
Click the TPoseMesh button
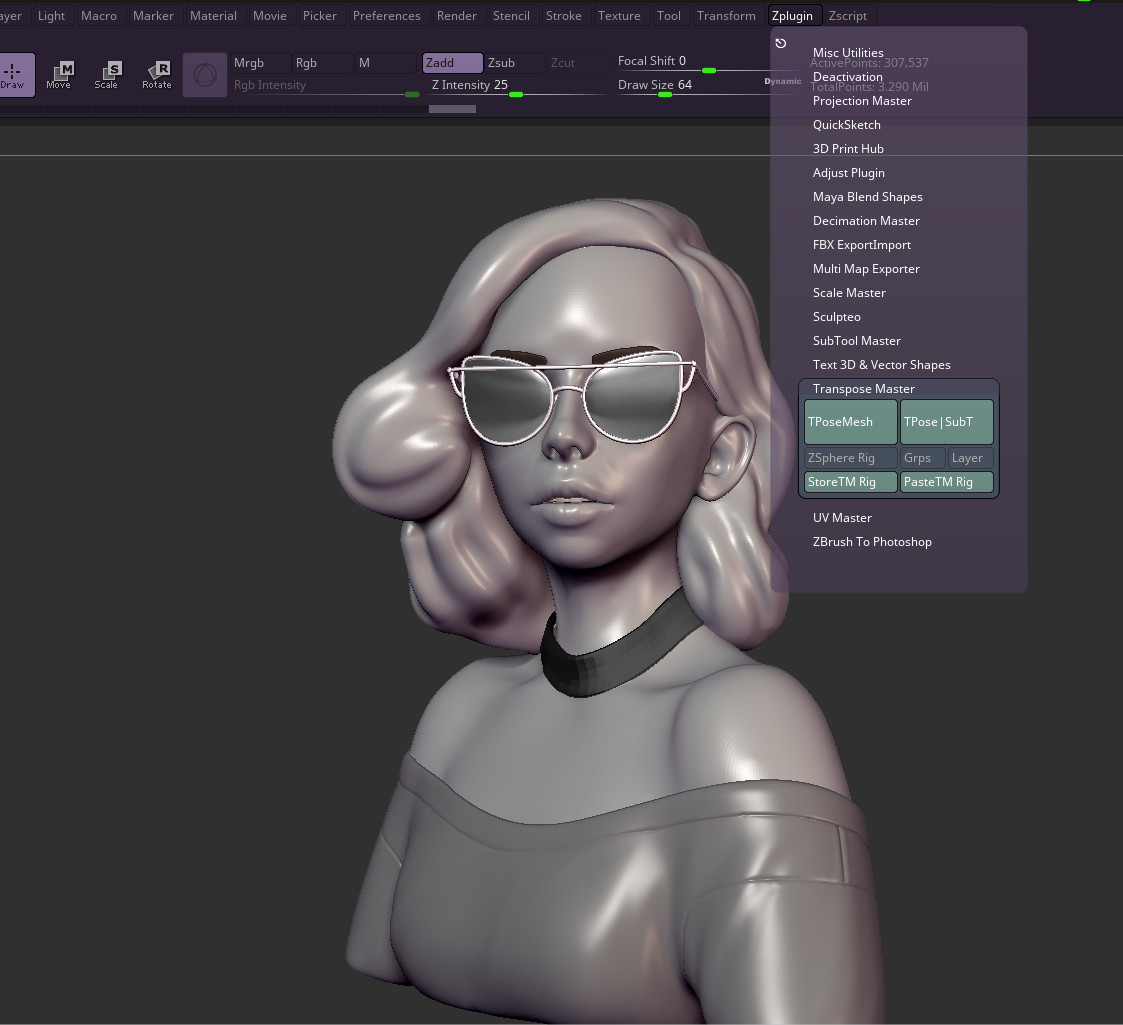tap(851, 422)
